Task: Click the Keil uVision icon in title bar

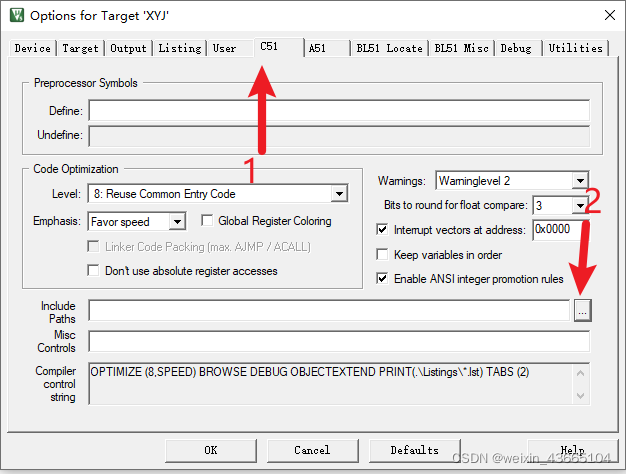Action: (x=17, y=15)
